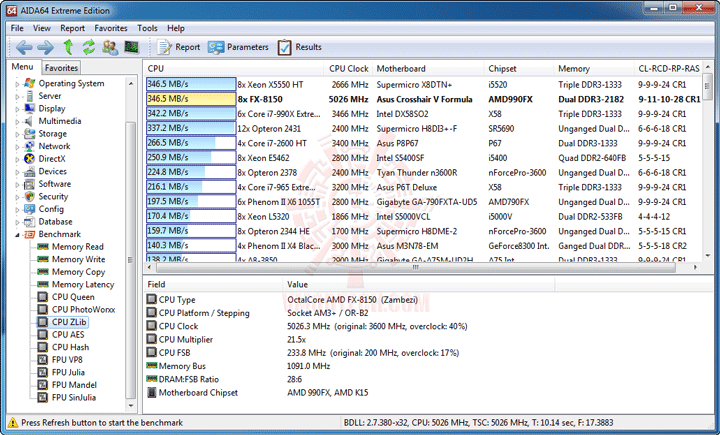Expand the Server node arrow
Screen dimensions: 720x435
coord(17,96)
